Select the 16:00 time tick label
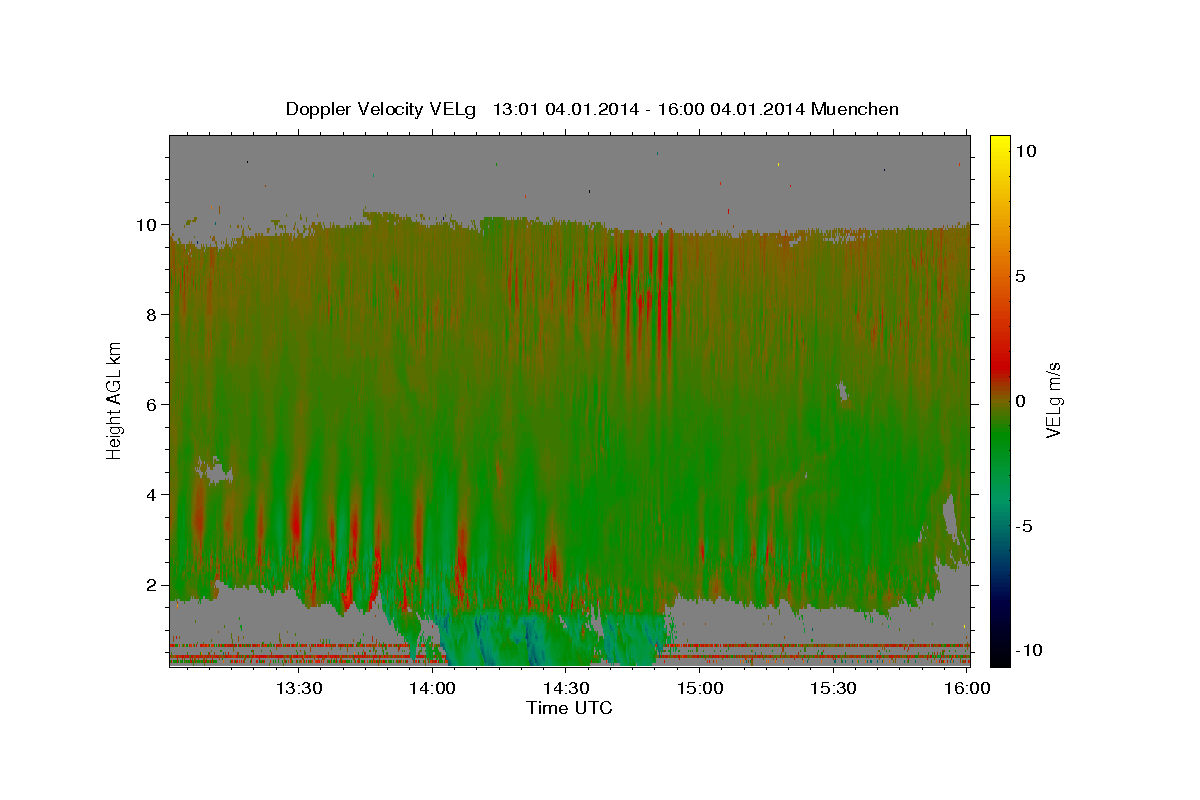This screenshot has height=800, width=1200. 966,688
